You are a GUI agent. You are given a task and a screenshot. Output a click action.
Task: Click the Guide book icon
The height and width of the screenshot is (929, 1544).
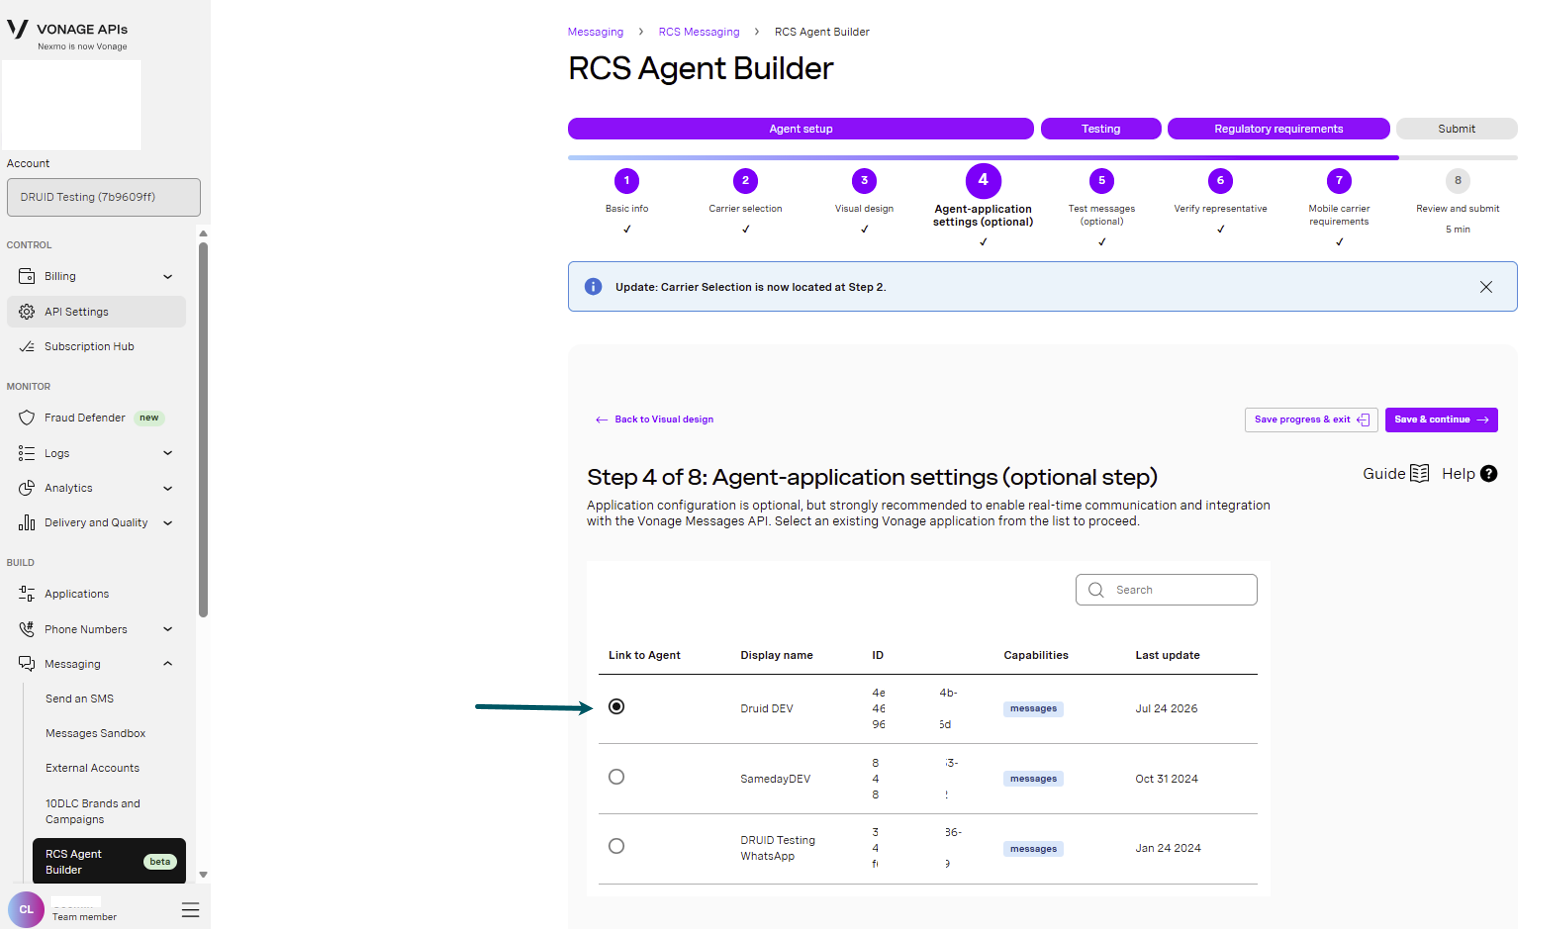[1420, 474]
